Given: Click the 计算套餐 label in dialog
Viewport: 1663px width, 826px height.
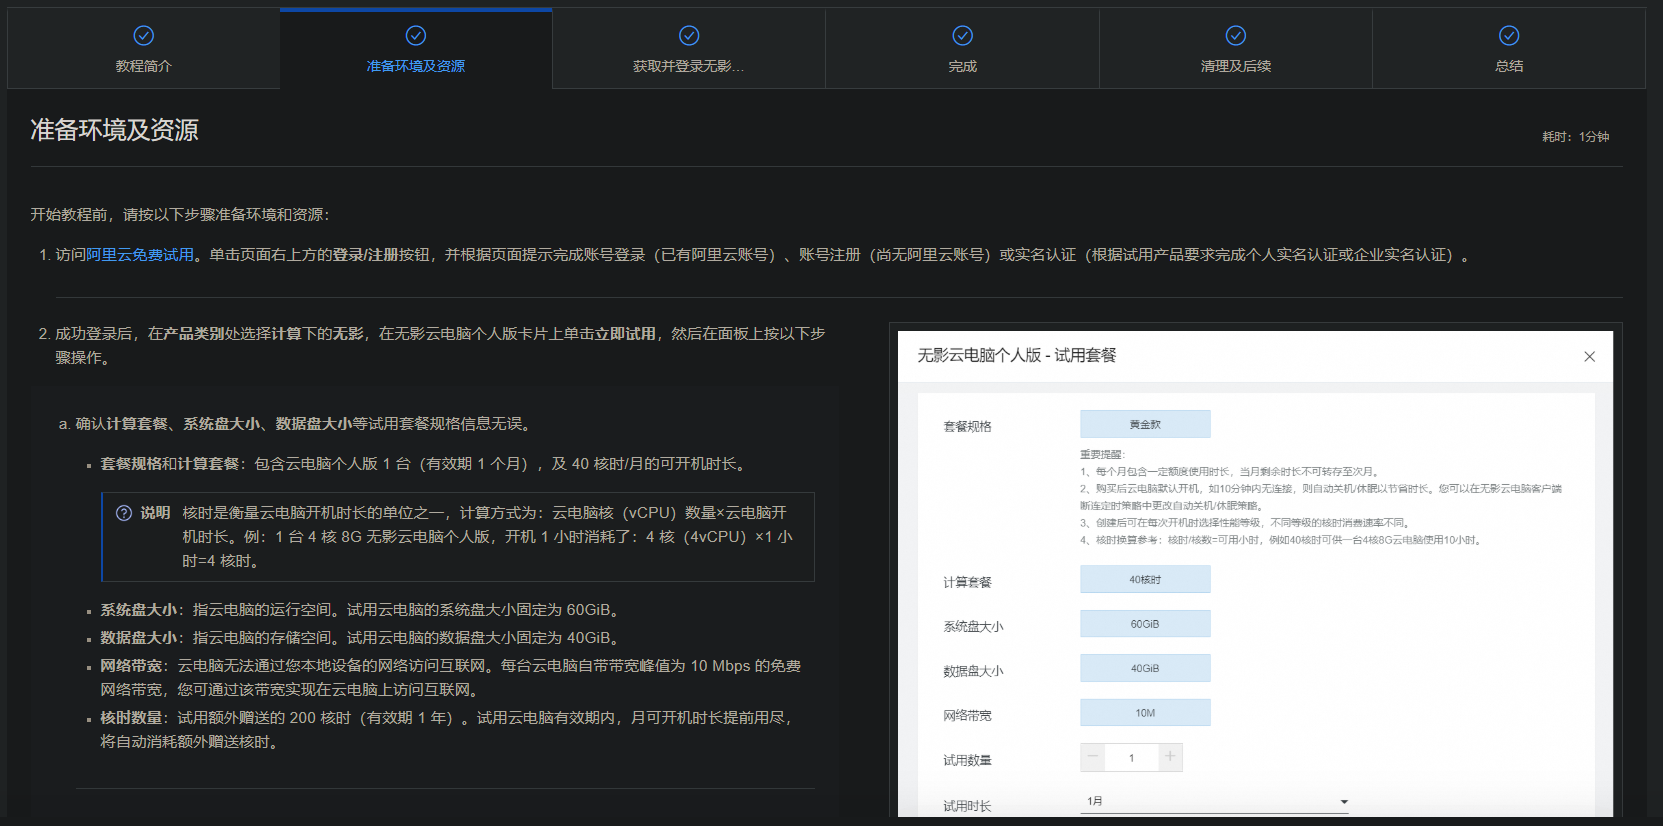Looking at the screenshot, I should coord(967,582).
